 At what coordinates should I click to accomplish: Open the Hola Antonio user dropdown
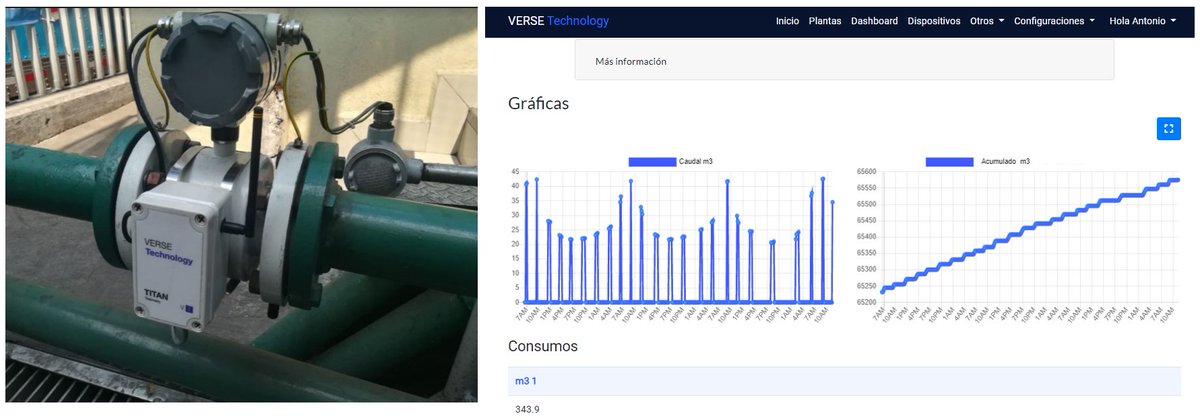coord(1143,21)
